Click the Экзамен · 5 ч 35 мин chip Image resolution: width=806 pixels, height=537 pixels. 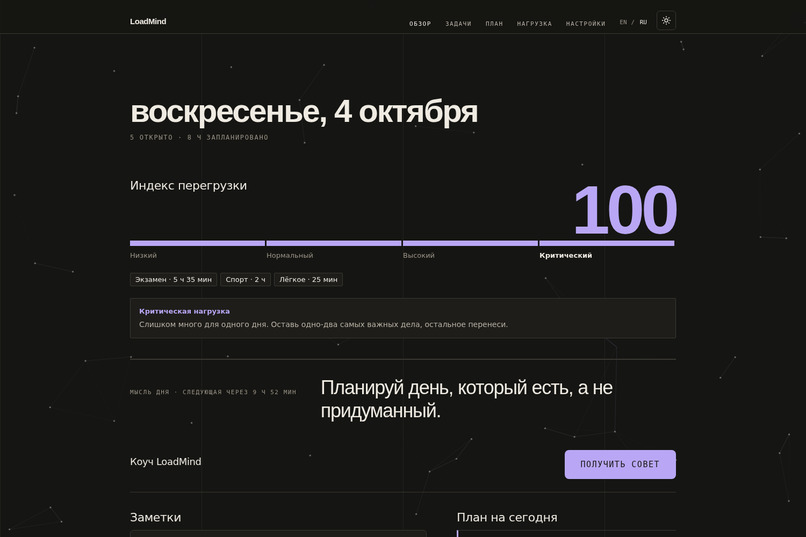(173, 280)
